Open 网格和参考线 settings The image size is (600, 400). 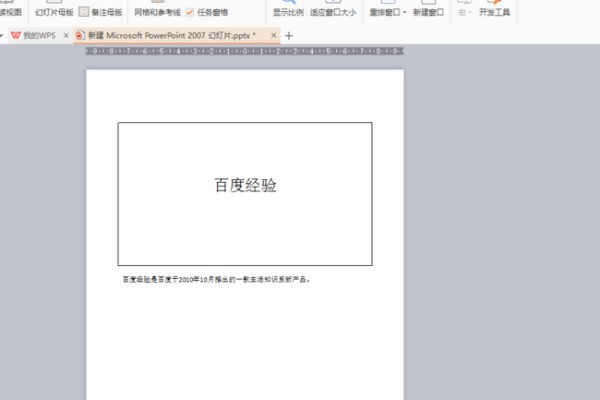pyautogui.click(x=157, y=12)
